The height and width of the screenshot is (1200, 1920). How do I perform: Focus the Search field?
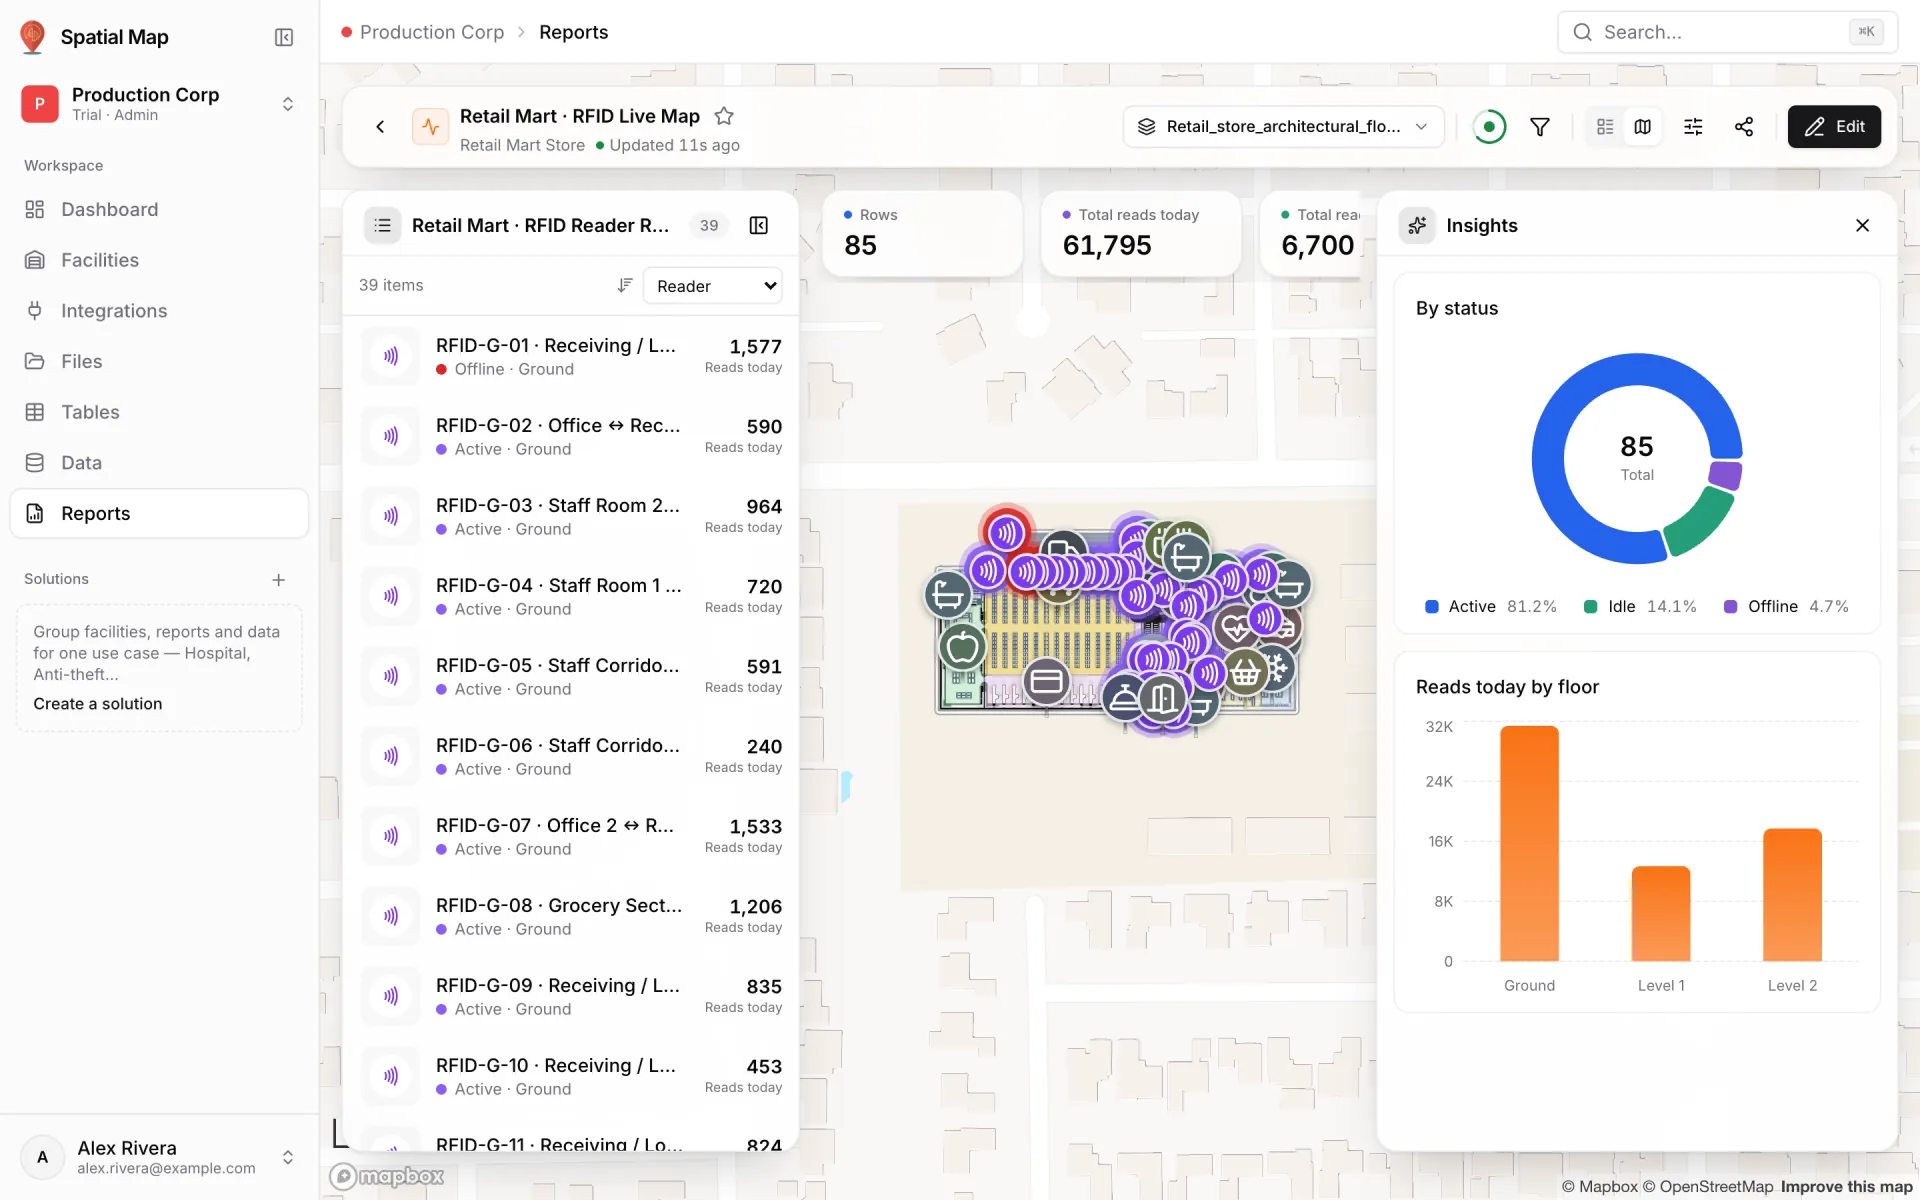click(x=1727, y=32)
